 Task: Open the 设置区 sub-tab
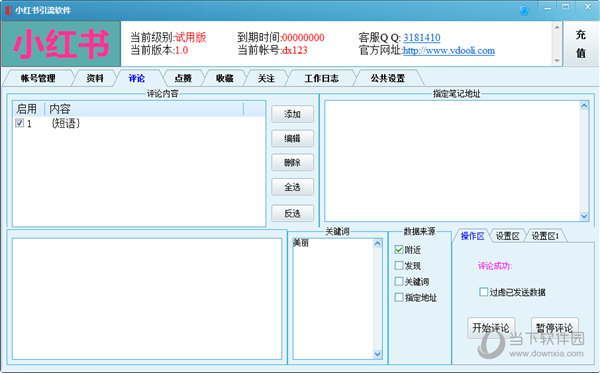(507, 236)
